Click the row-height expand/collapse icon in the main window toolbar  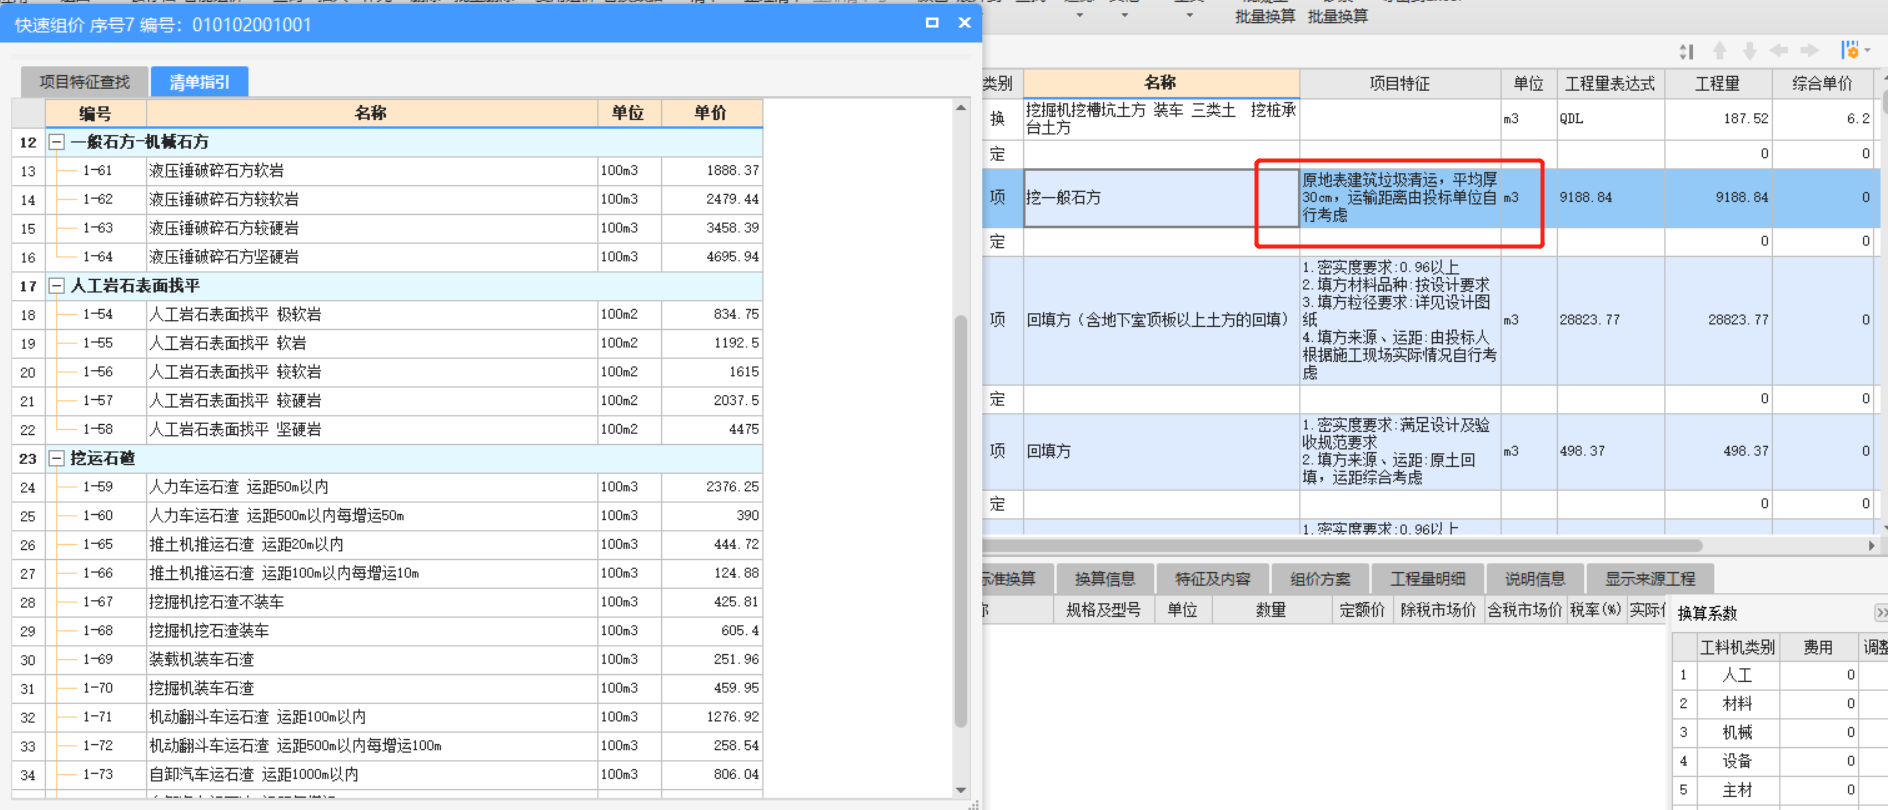coord(1686,51)
